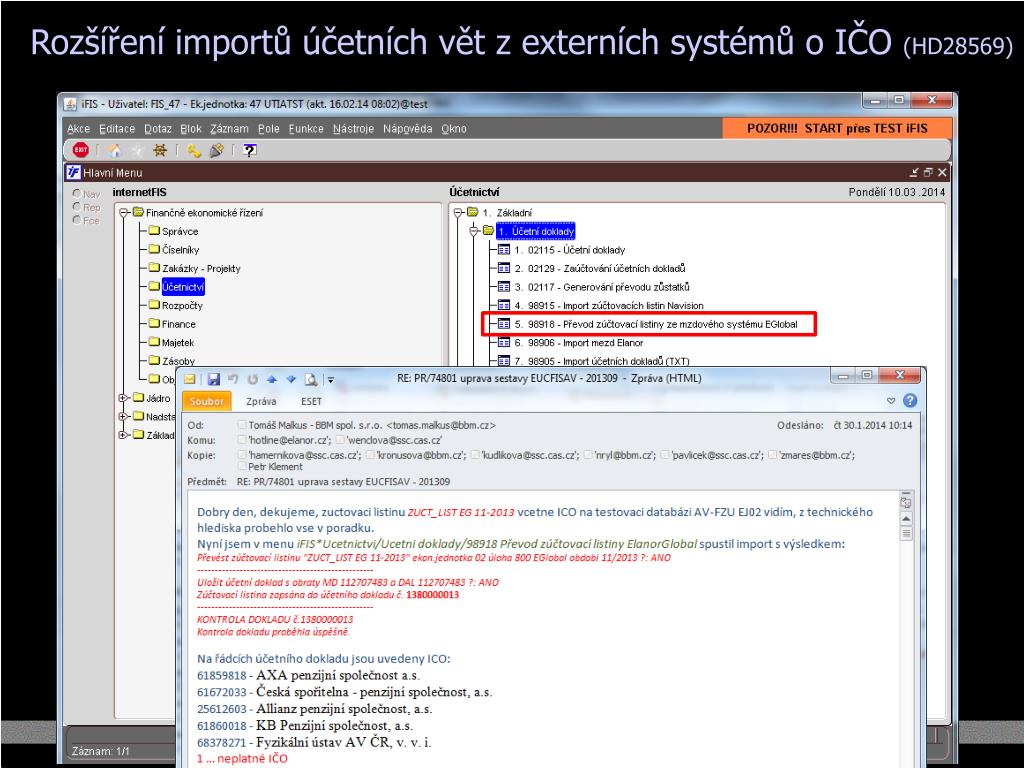Image resolution: width=1024 pixels, height=768 pixels.
Task: Click presence box next to 'hotline@elanor.cz'
Action: pos(242,440)
